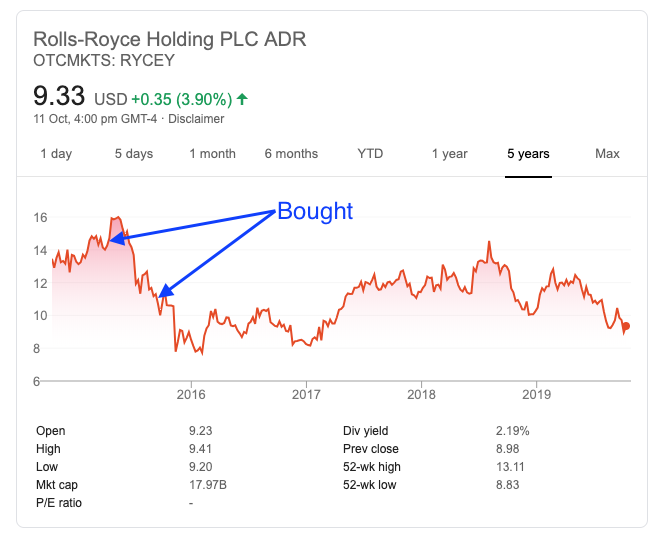Click the 16 y-axis label

[40, 218]
